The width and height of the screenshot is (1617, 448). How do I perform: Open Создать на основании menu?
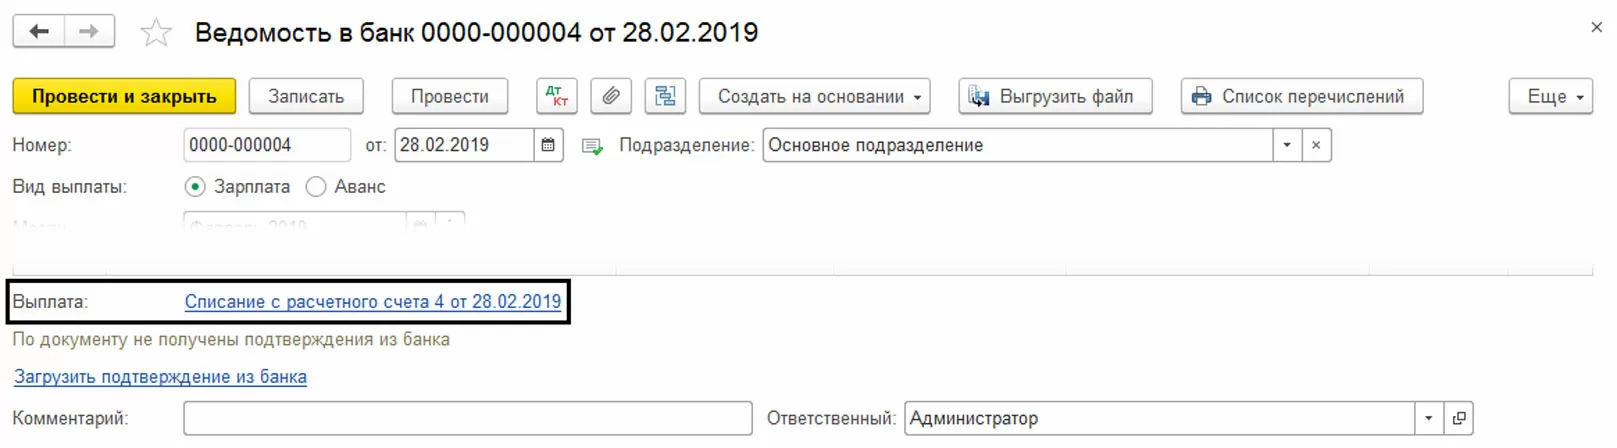[814, 96]
